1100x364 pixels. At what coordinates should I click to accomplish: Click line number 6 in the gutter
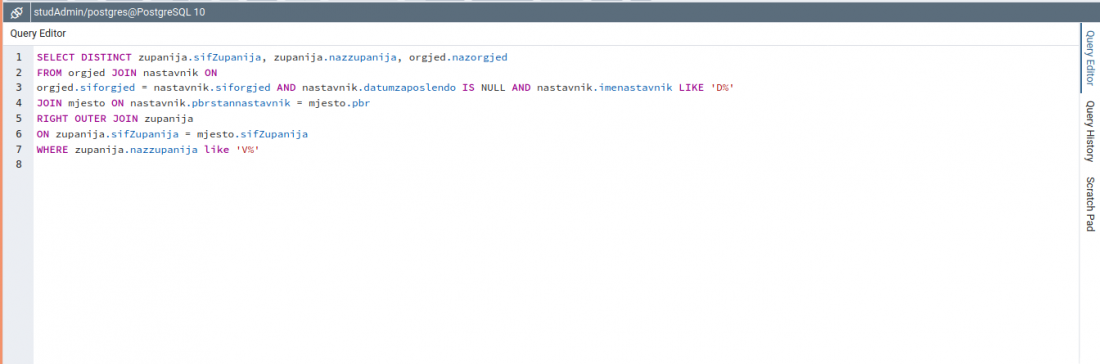coord(19,134)
